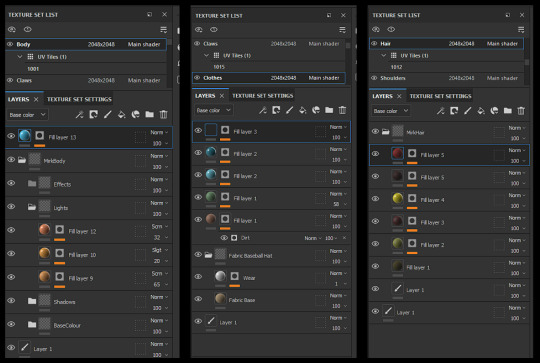The width and height of the screenshot is (540, 363).
Task: Open the left panel Base color channel dropdown
Action: point(27,115)
